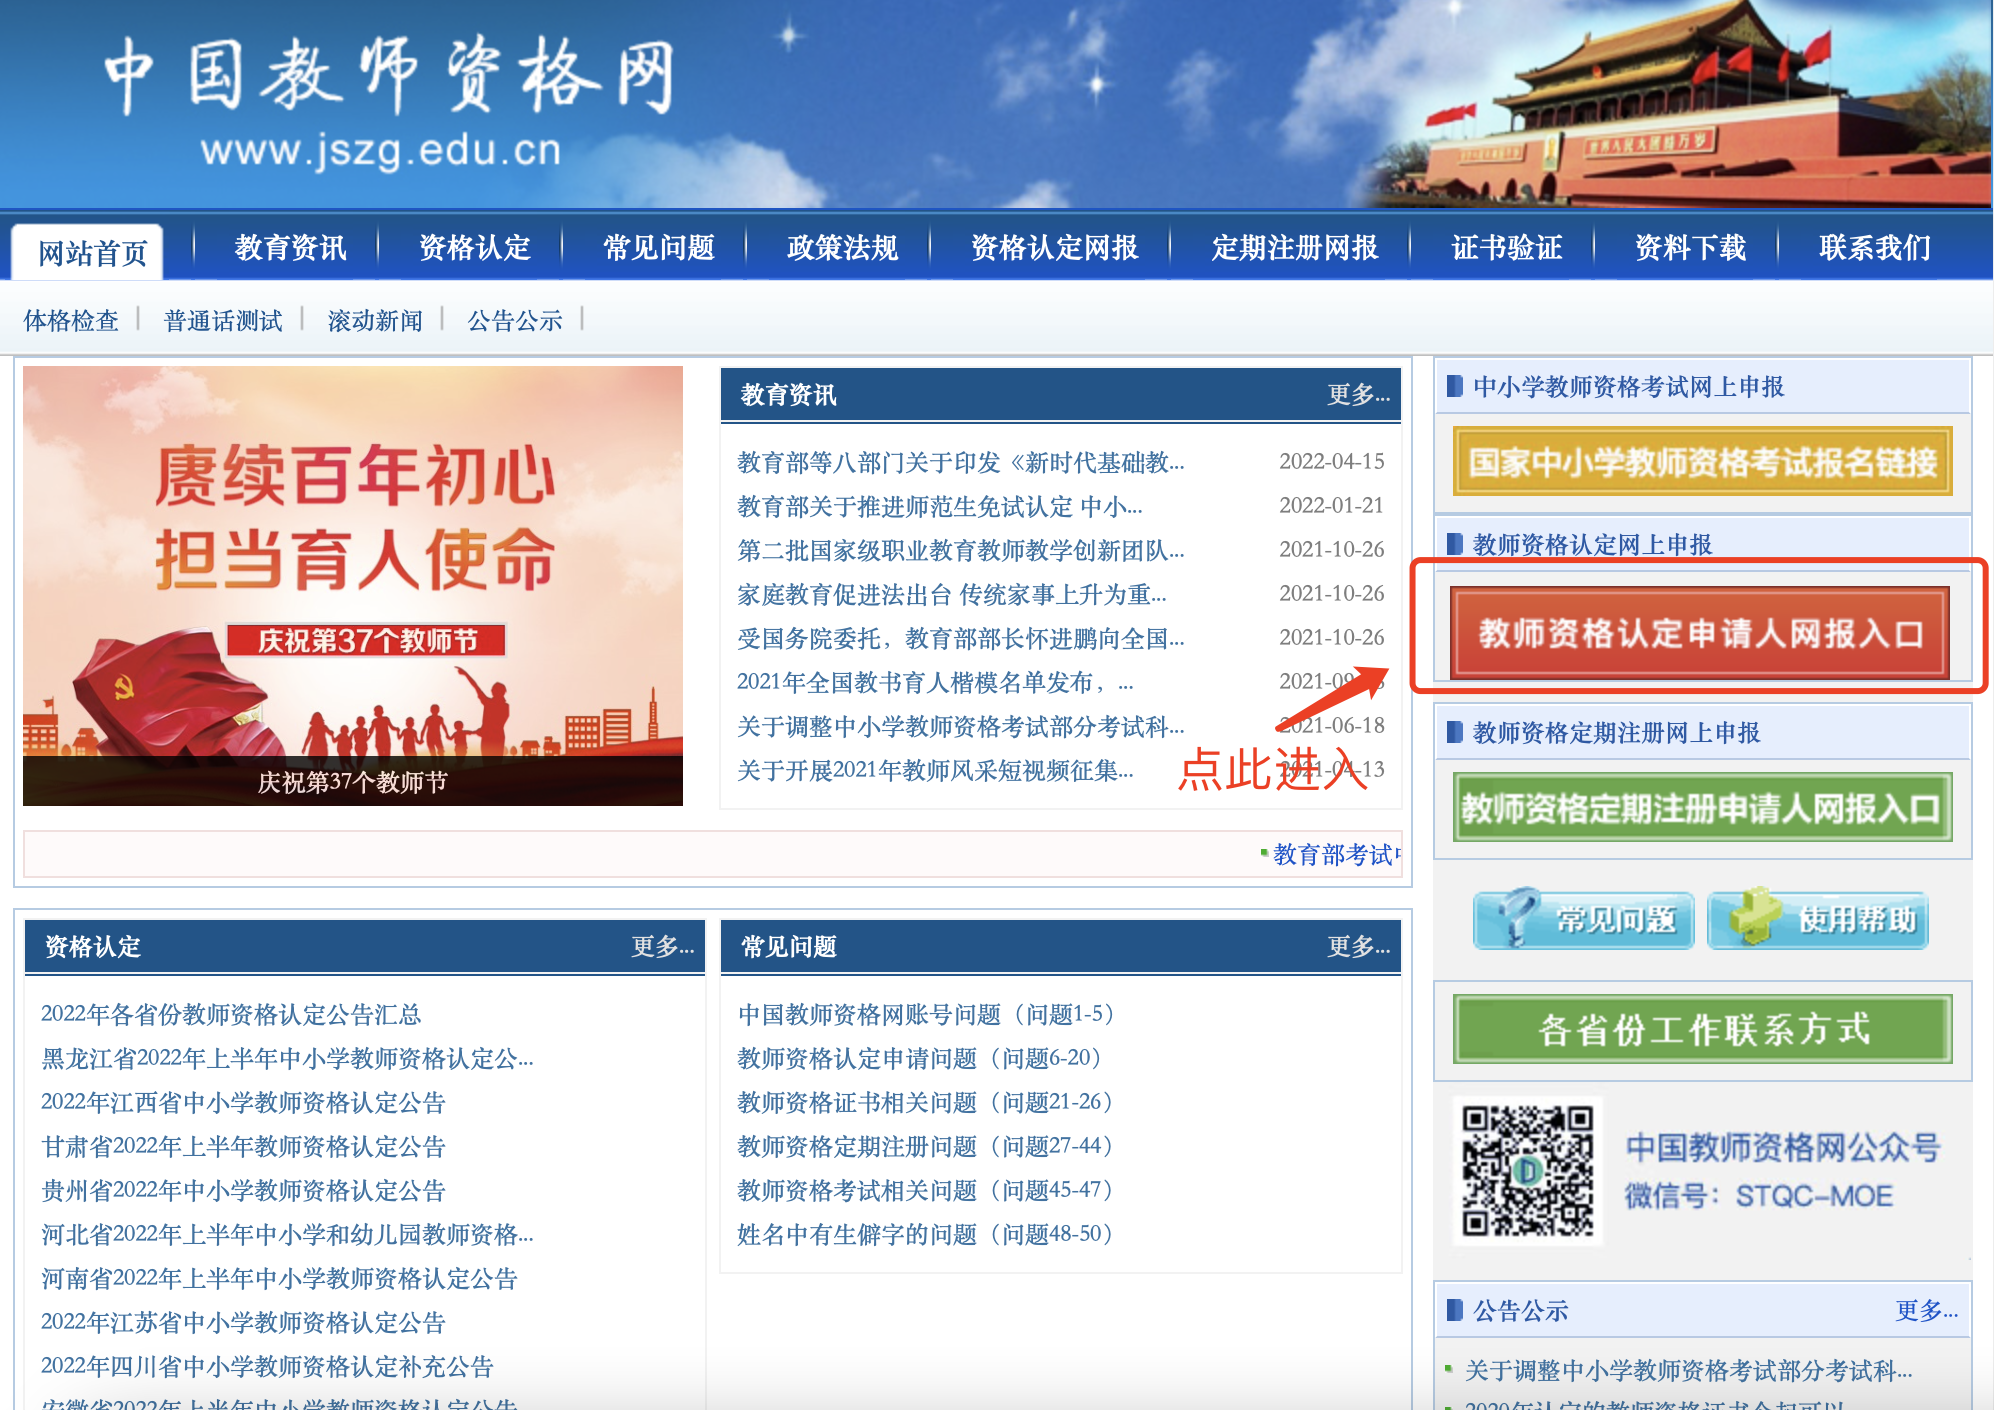Click the question mark 常见问题 icon button

[1583, 919]
